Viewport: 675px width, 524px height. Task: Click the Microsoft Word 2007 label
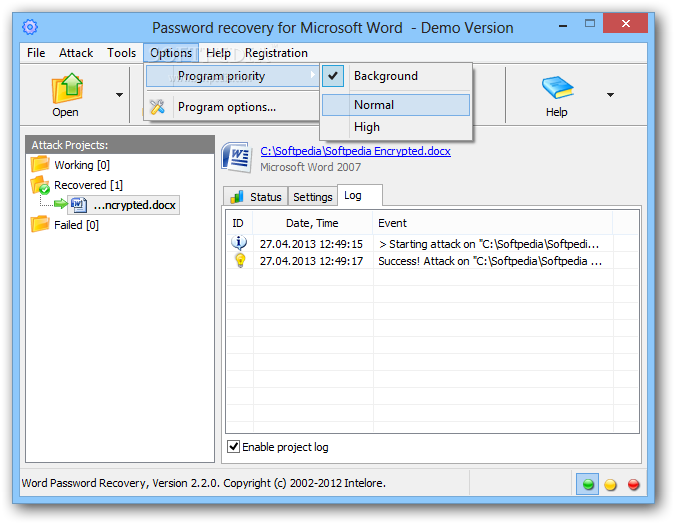[310, 167]
